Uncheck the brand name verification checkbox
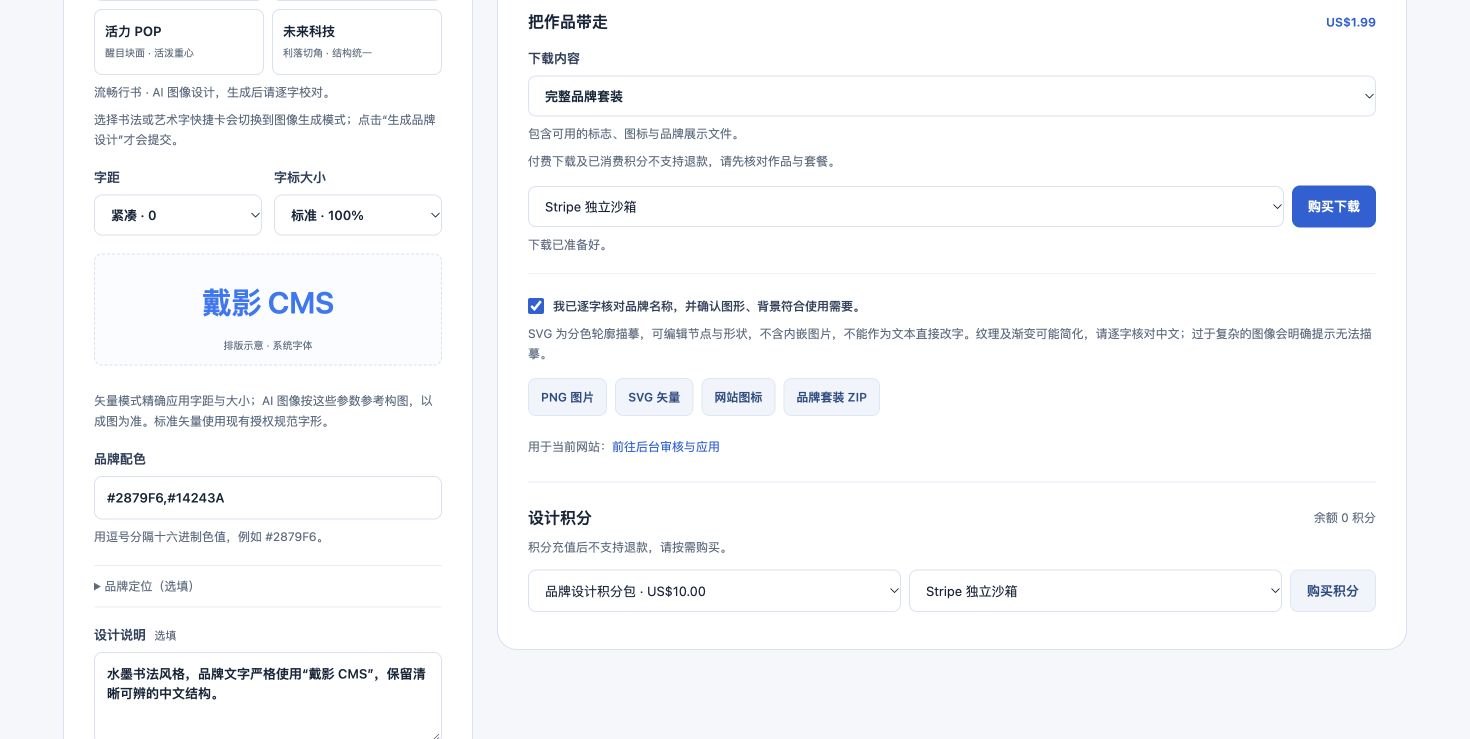Image resolution: width=1470 pixels, height=739 pixels. (536, 306)
